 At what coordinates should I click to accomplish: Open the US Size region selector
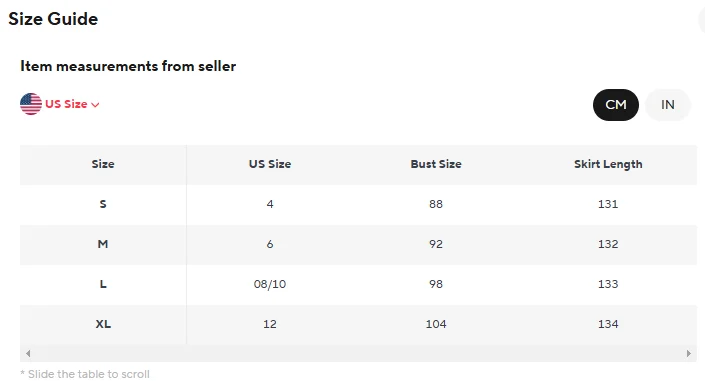pyautogui.click(x=60, y=104)
